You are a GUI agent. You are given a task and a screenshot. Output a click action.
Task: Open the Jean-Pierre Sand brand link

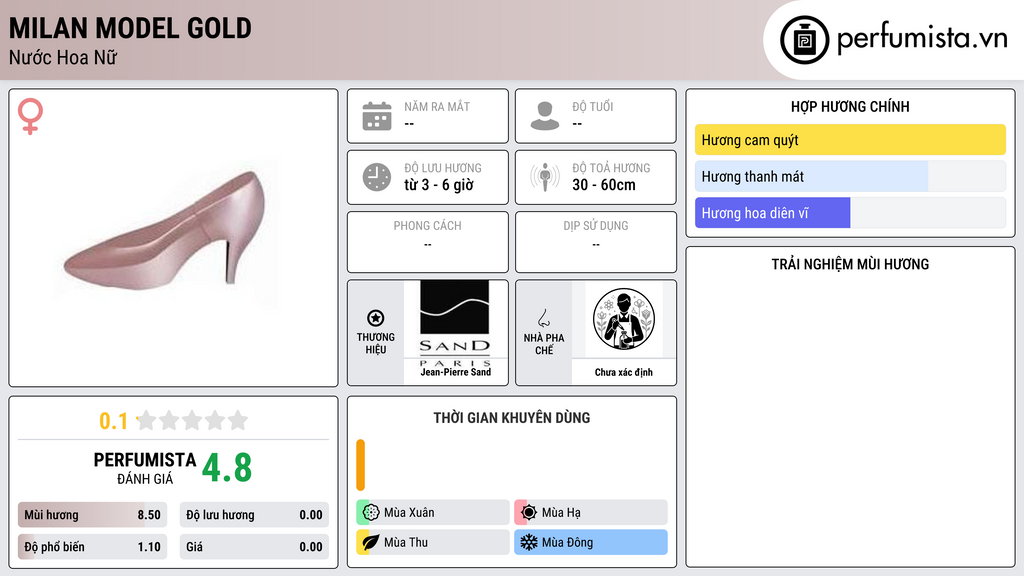tap(455, 372)
